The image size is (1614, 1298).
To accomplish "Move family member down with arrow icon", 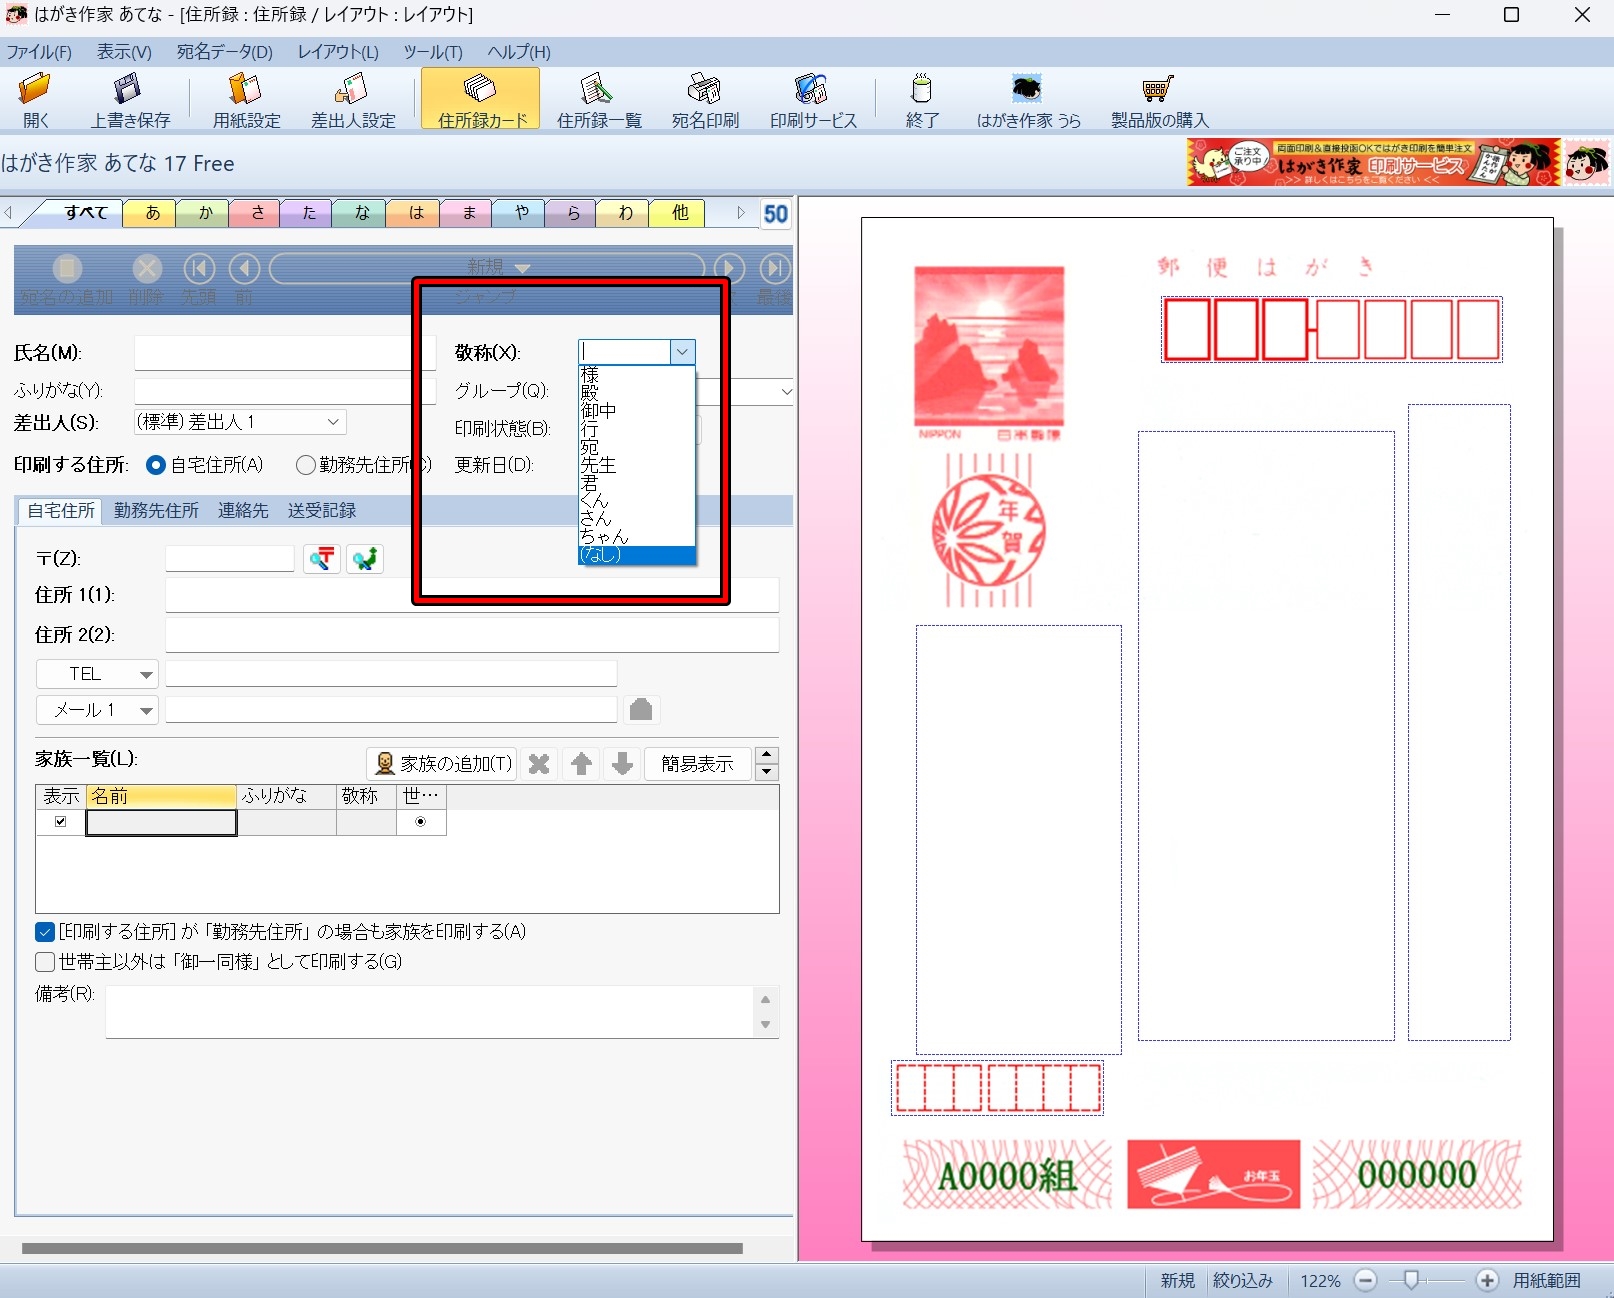I will click(x=622, y=764).
